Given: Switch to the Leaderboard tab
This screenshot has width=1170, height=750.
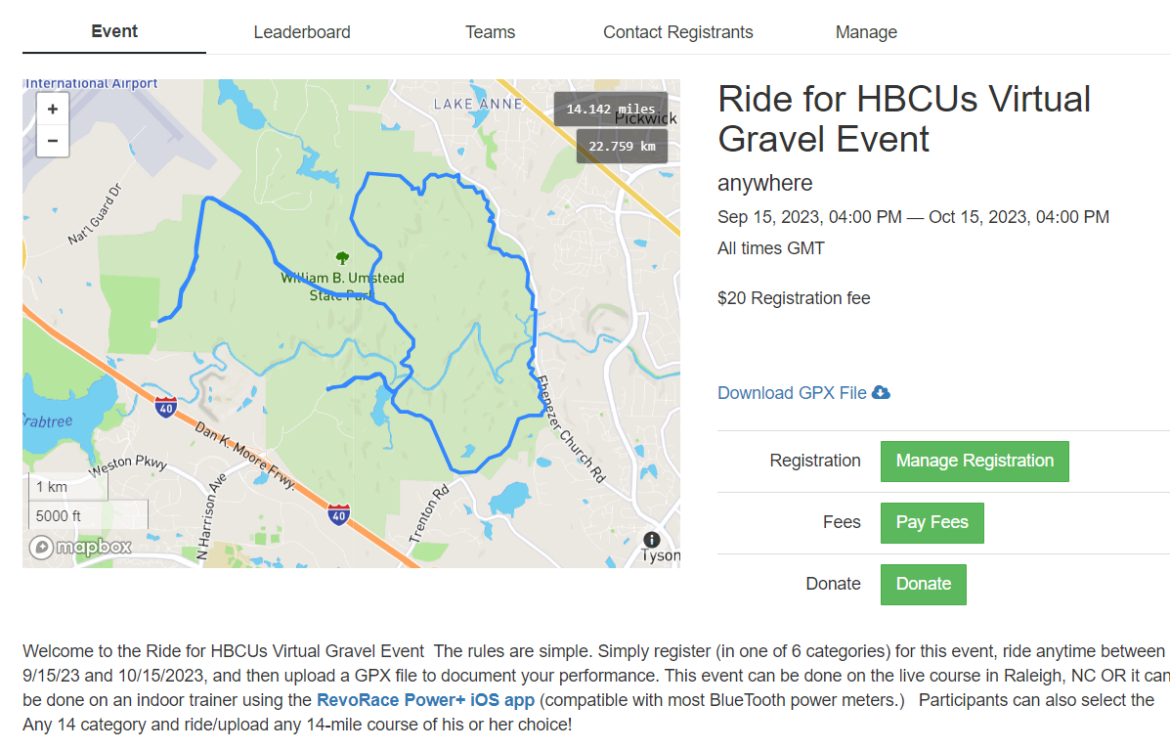Looking at the screenshot, I should click(302, 32).
